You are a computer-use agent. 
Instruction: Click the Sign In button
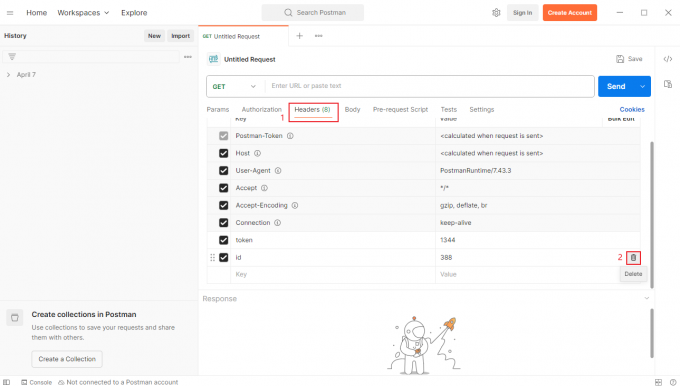(x=523, y=13)
